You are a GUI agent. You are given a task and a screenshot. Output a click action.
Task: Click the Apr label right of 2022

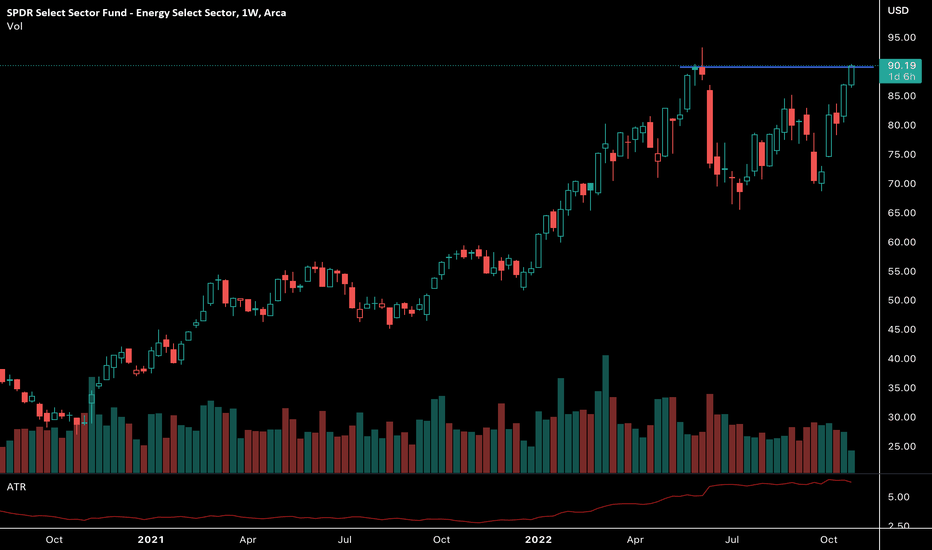tap(635, 540)
